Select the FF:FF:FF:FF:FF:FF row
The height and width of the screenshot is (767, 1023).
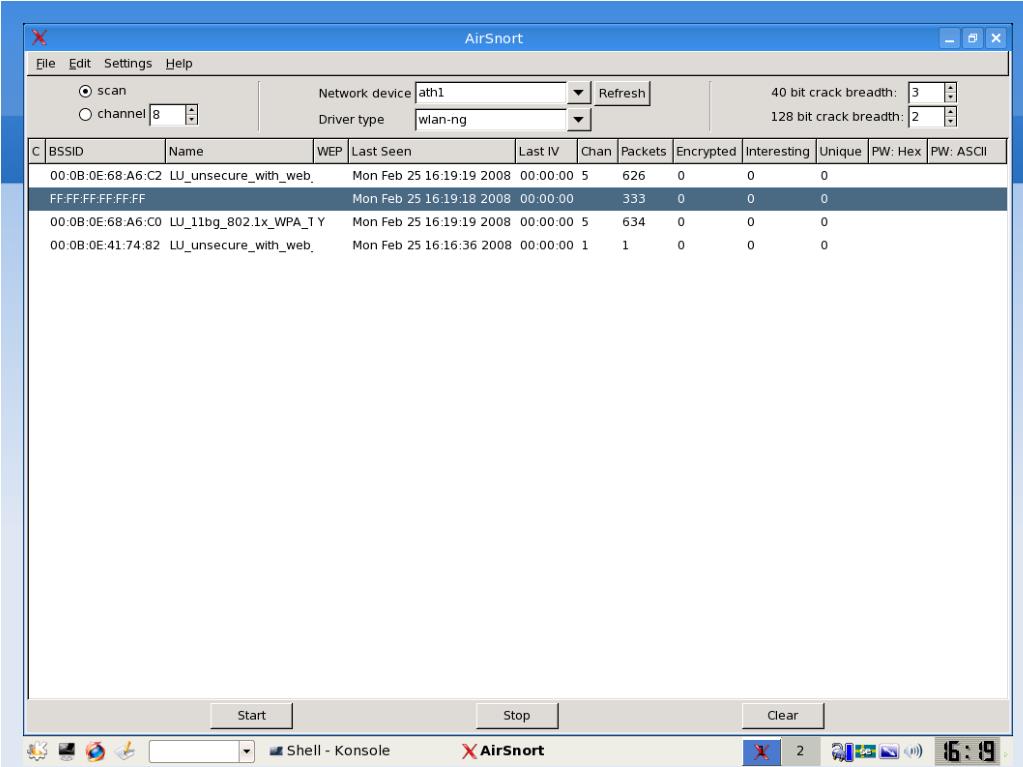point(517,199)
